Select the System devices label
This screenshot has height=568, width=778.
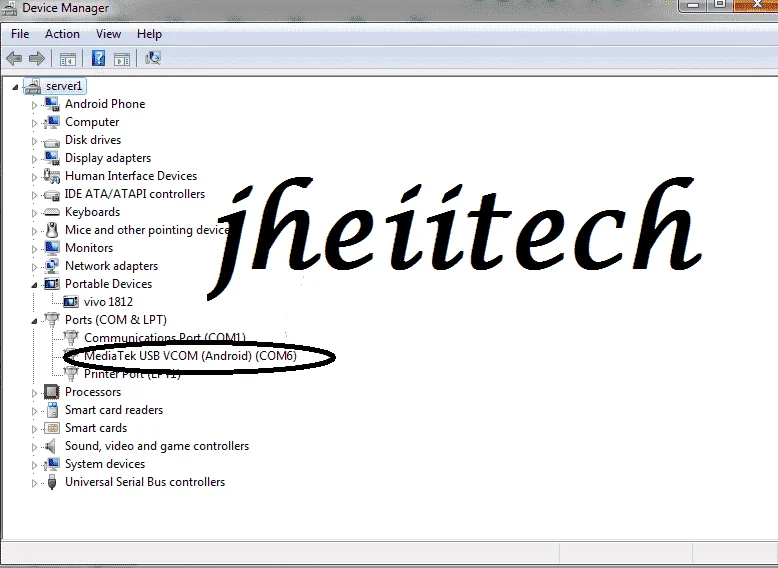coord(105,464)
